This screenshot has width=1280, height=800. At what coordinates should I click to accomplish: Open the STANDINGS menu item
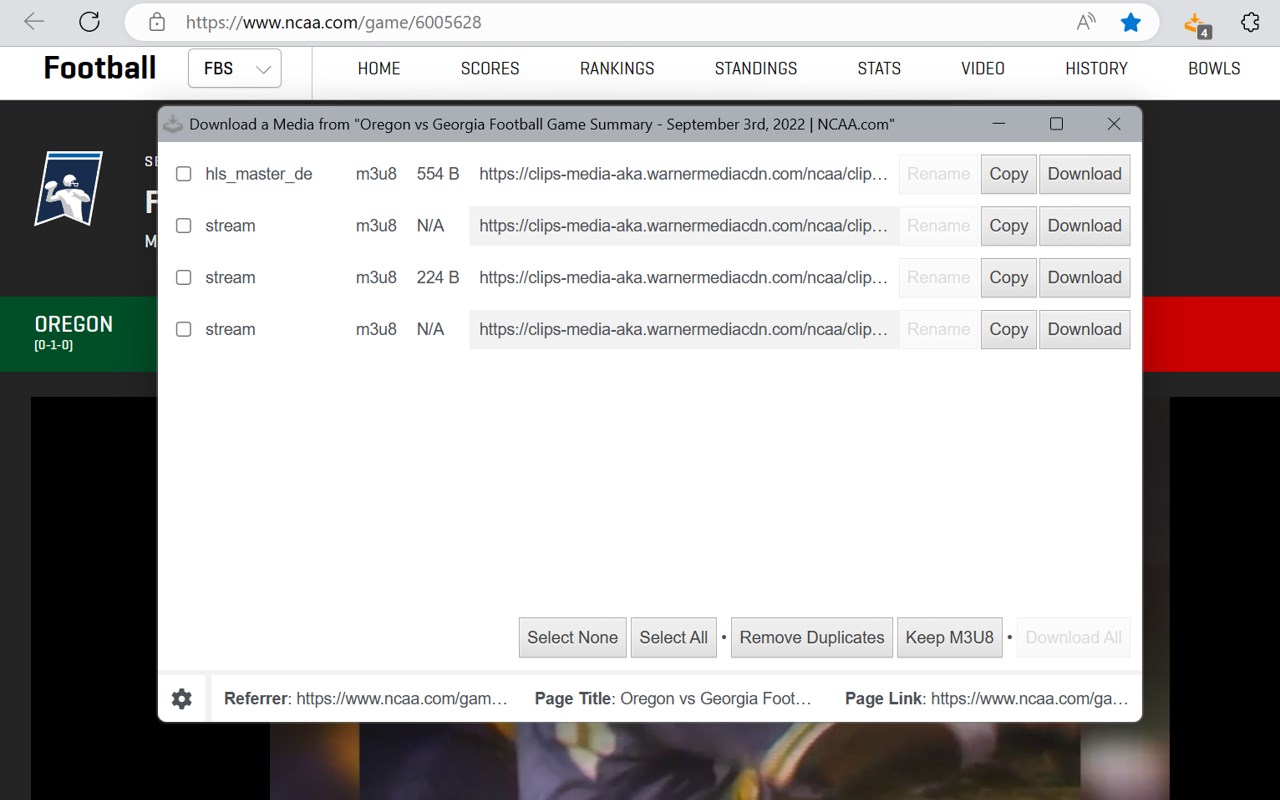tap(756, 68)
